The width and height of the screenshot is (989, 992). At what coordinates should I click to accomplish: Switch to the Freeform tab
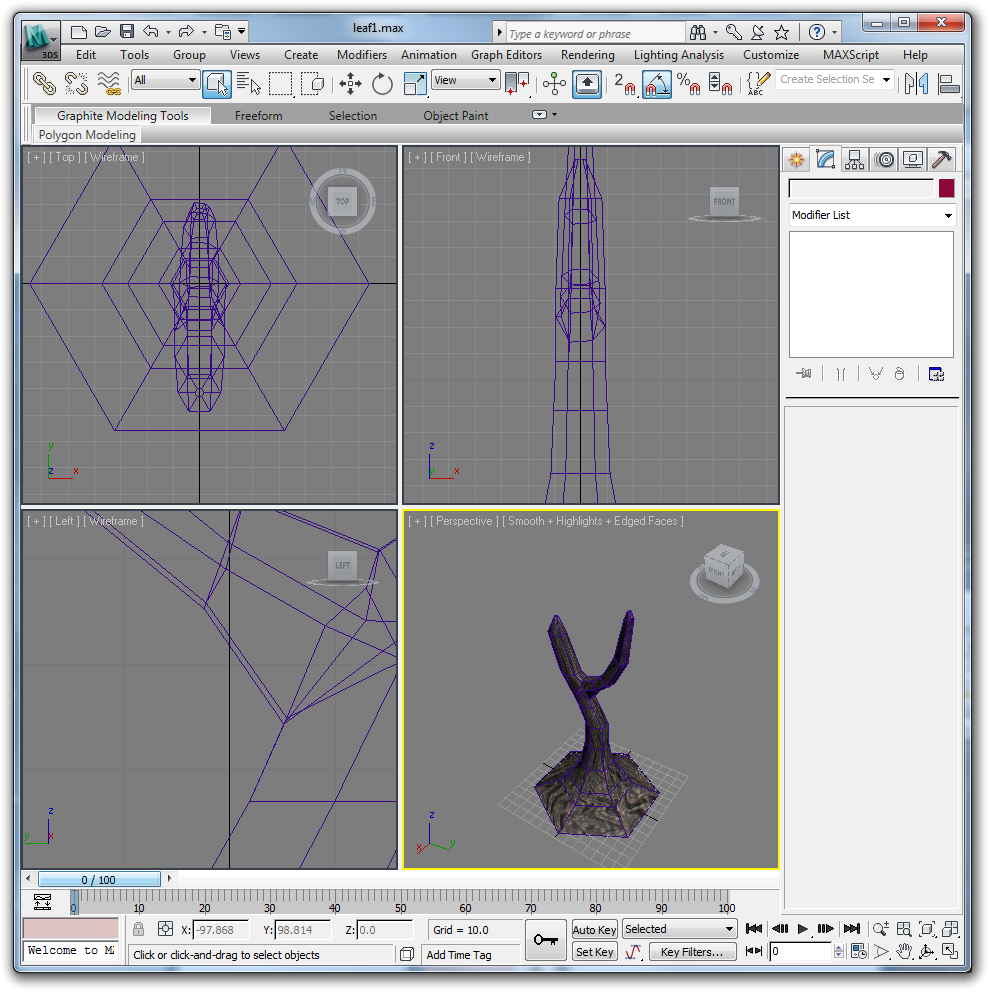(x=258, y=116)
